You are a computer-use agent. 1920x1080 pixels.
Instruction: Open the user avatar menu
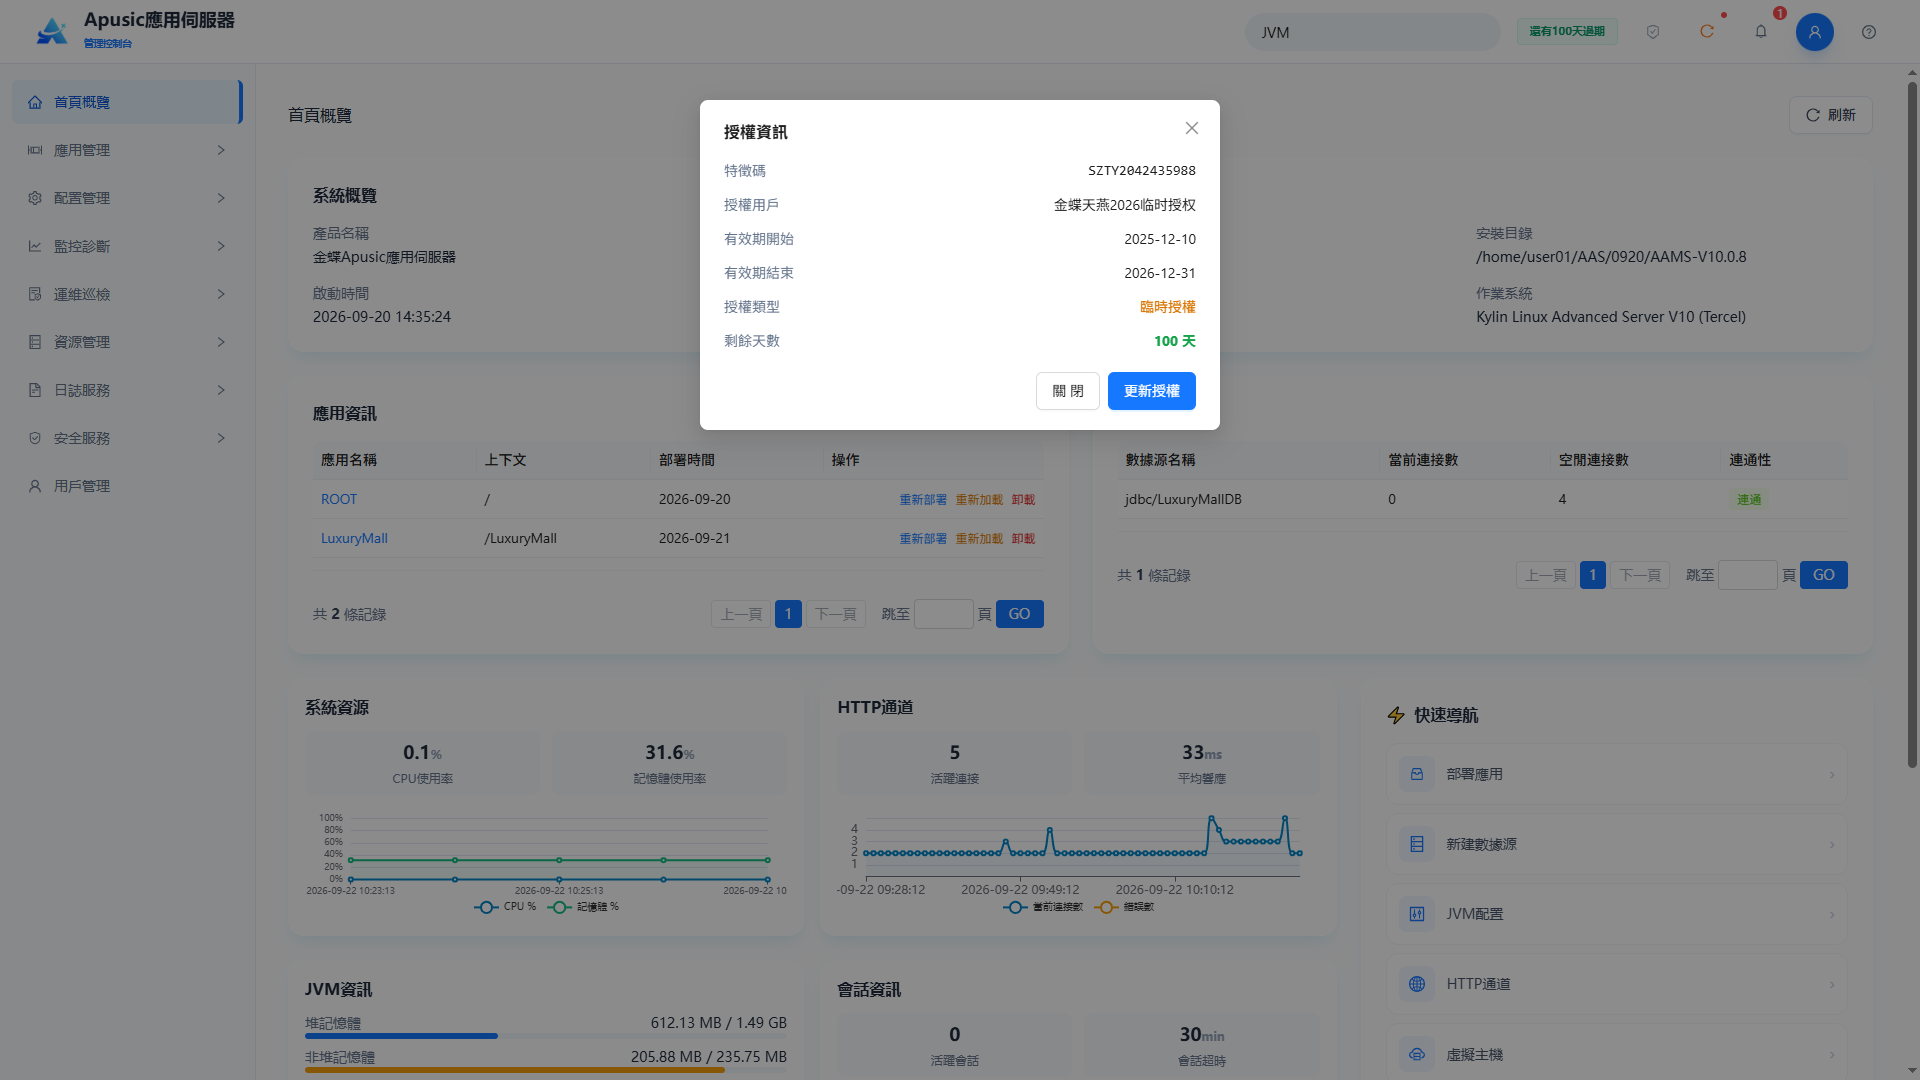tap(1815, 32)
